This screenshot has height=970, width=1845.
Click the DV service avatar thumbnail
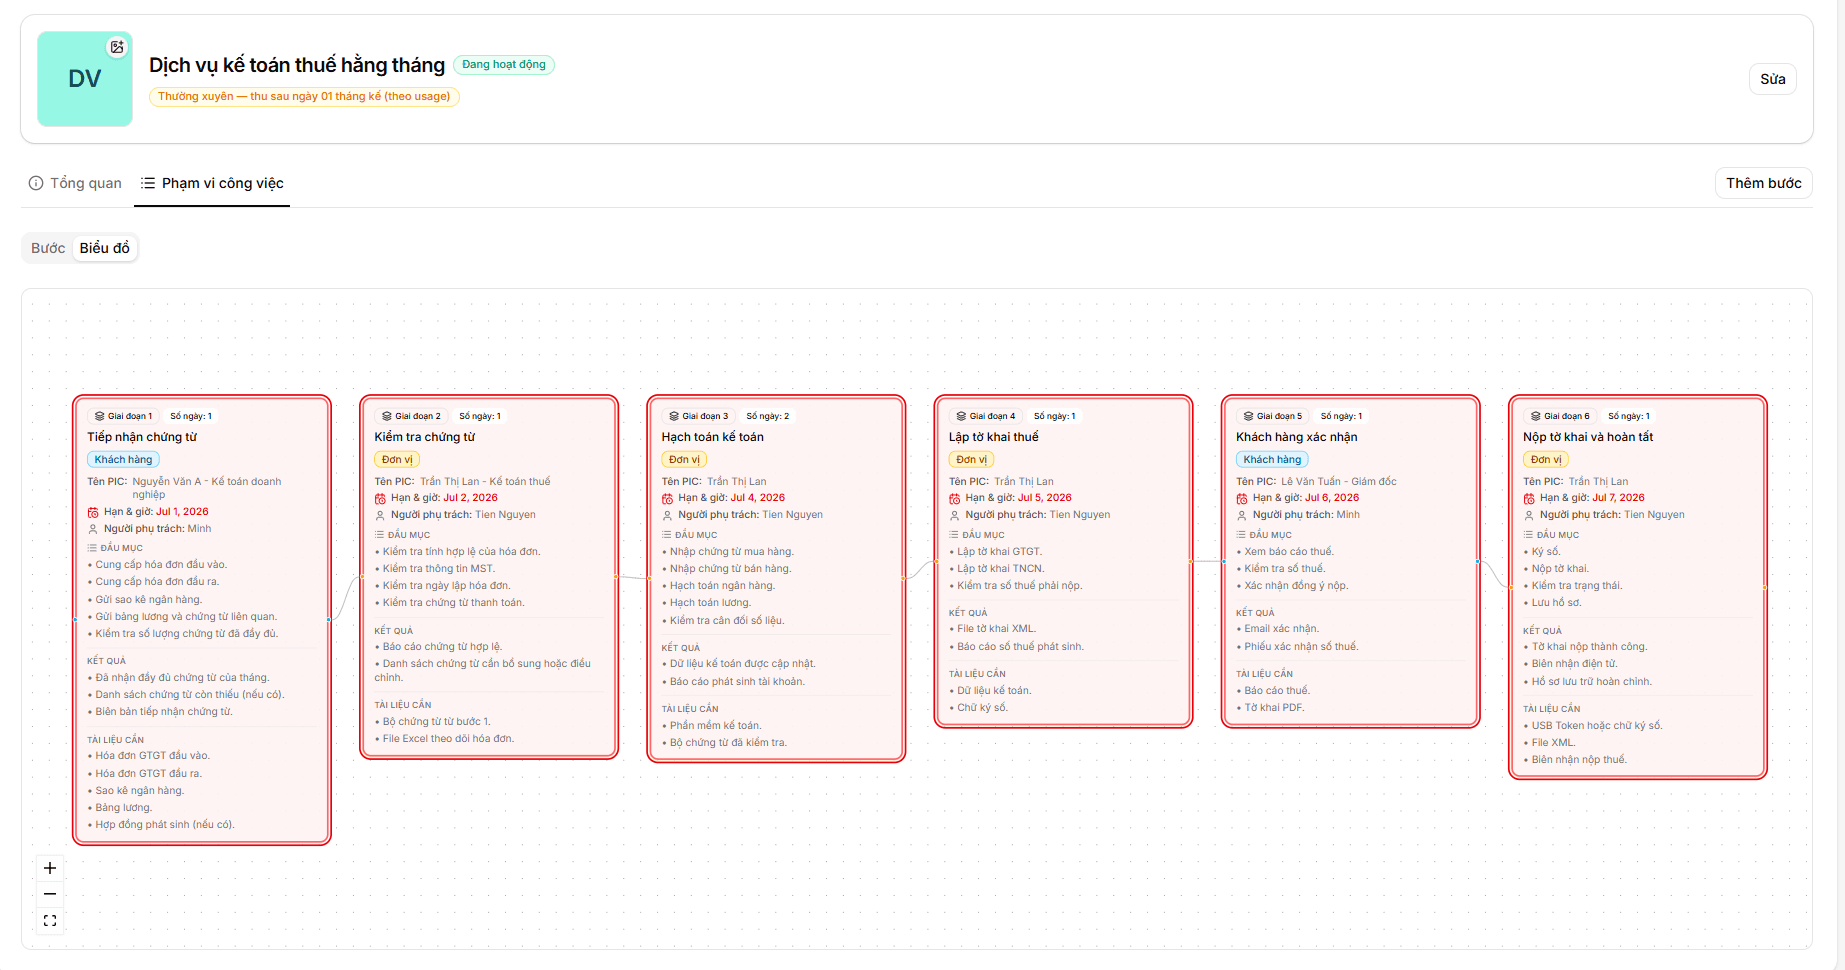coord(85,79)
